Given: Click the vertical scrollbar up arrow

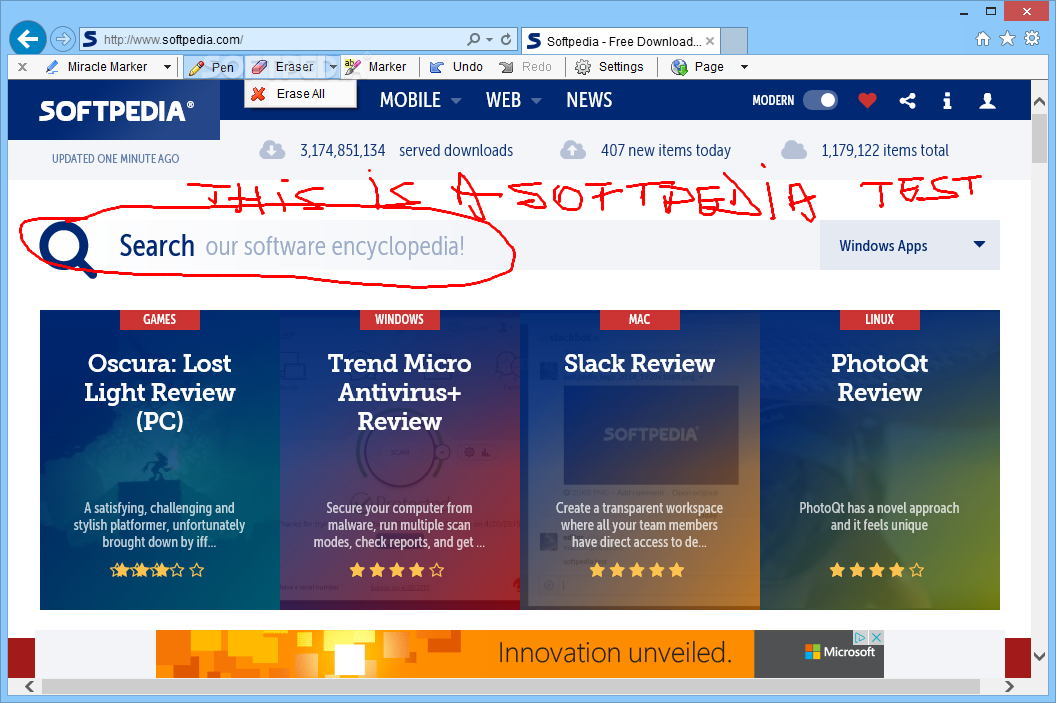Looking at the screenshot, I should pos(1039,102).
